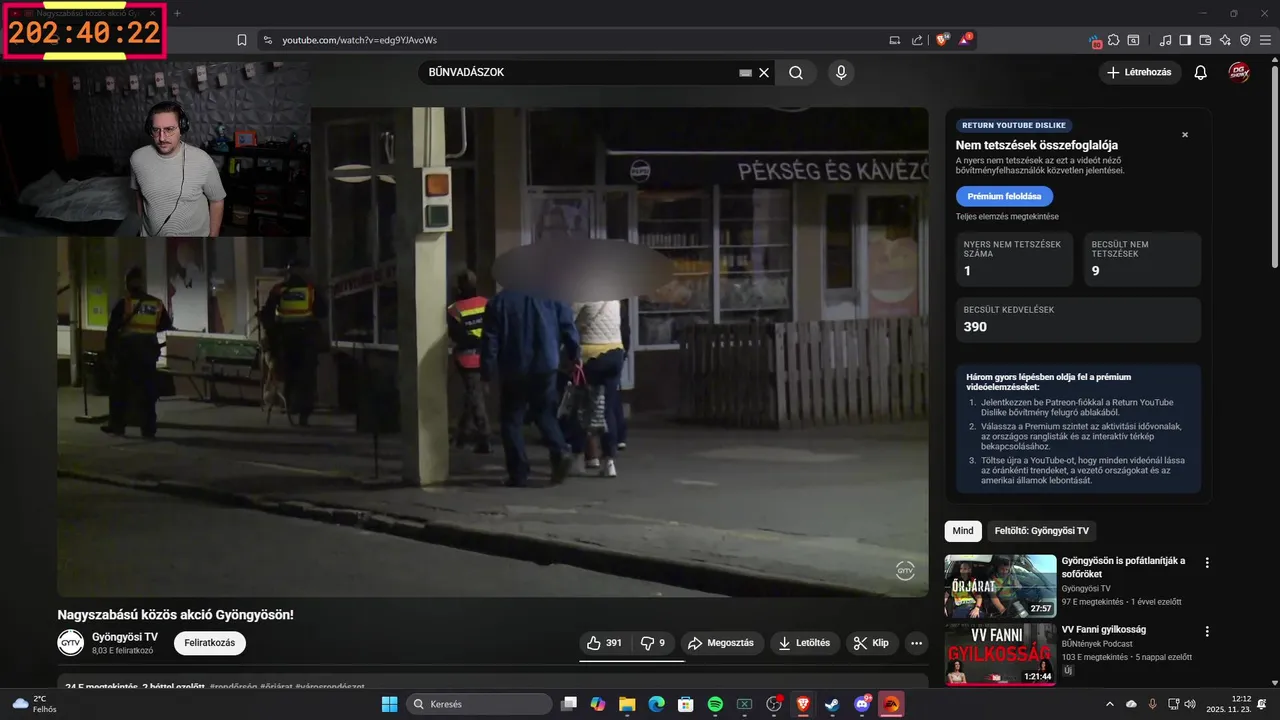Click the video player to pause
1280x720 pixels.
coord(492,352)
